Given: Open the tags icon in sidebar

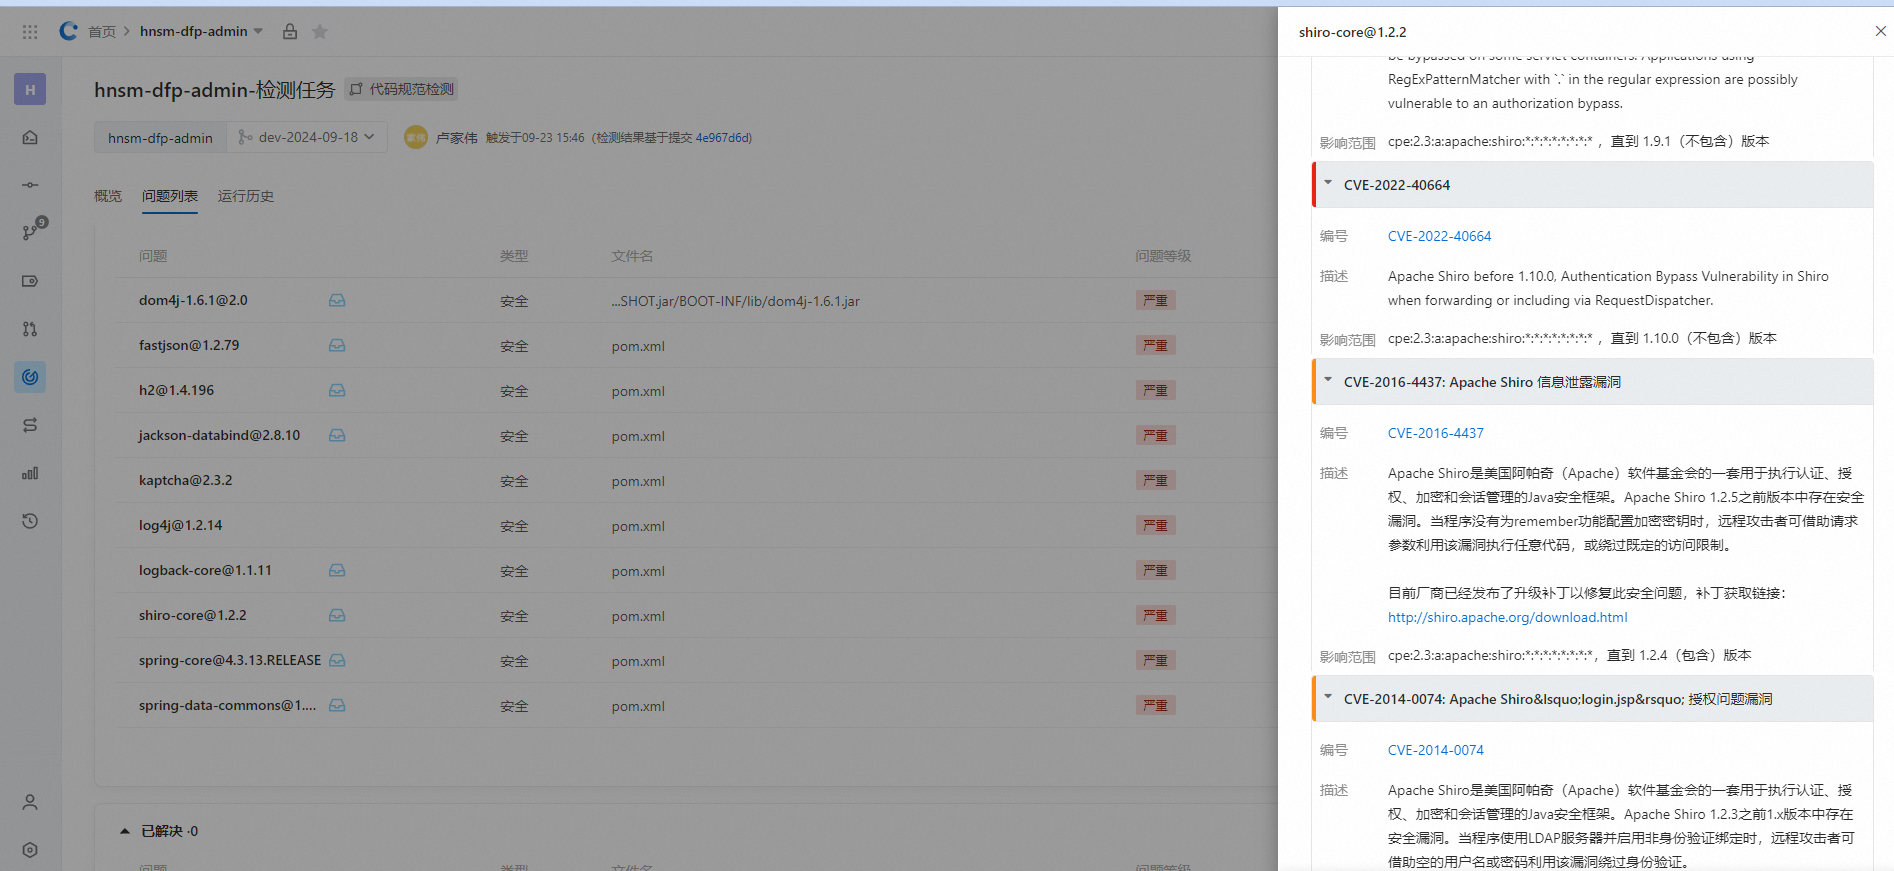Looking at the screenshot, I should coord(30,281).
